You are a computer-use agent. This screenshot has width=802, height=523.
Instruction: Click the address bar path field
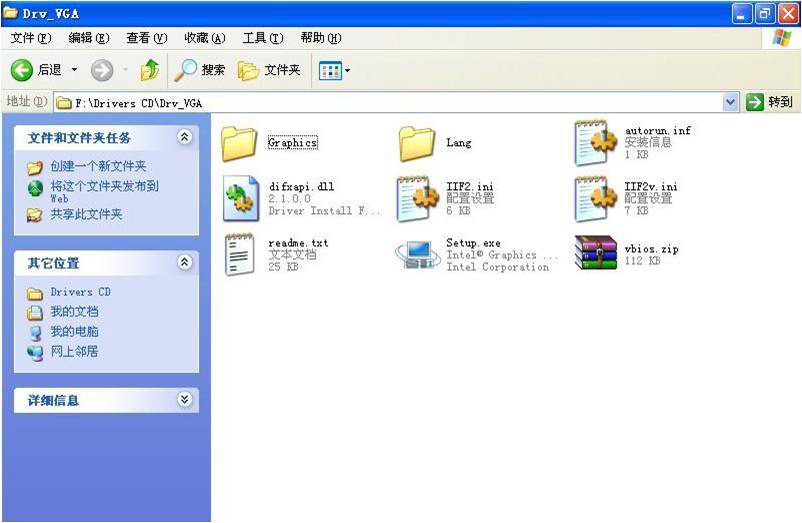tap(390, 102)
